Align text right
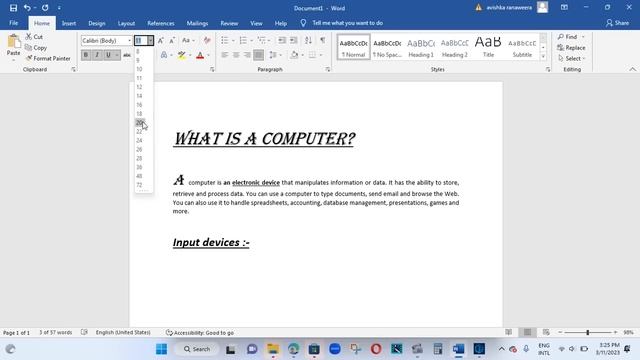640x360 pixels. [247, 55]
